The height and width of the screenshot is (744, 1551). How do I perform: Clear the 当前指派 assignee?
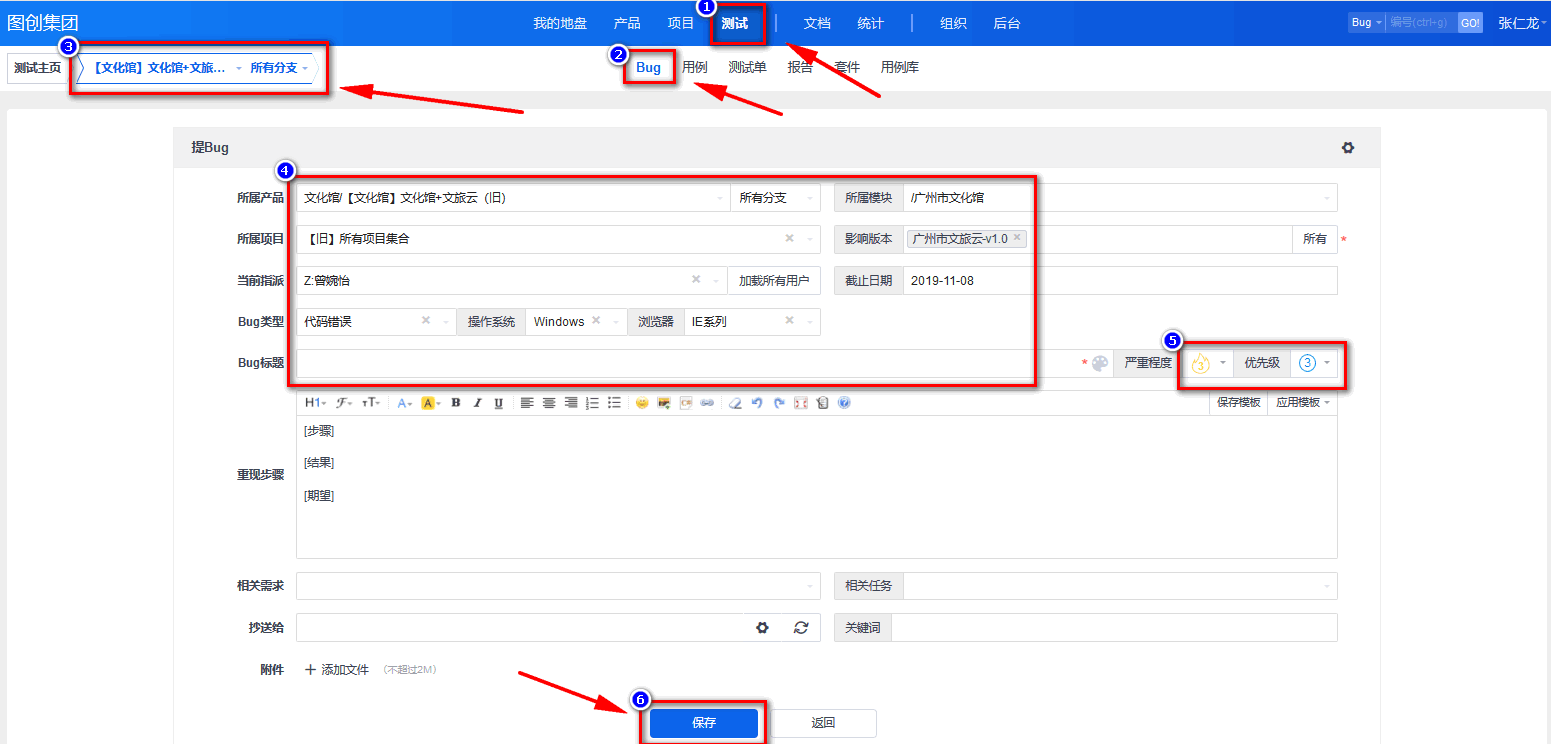(697, 281)
